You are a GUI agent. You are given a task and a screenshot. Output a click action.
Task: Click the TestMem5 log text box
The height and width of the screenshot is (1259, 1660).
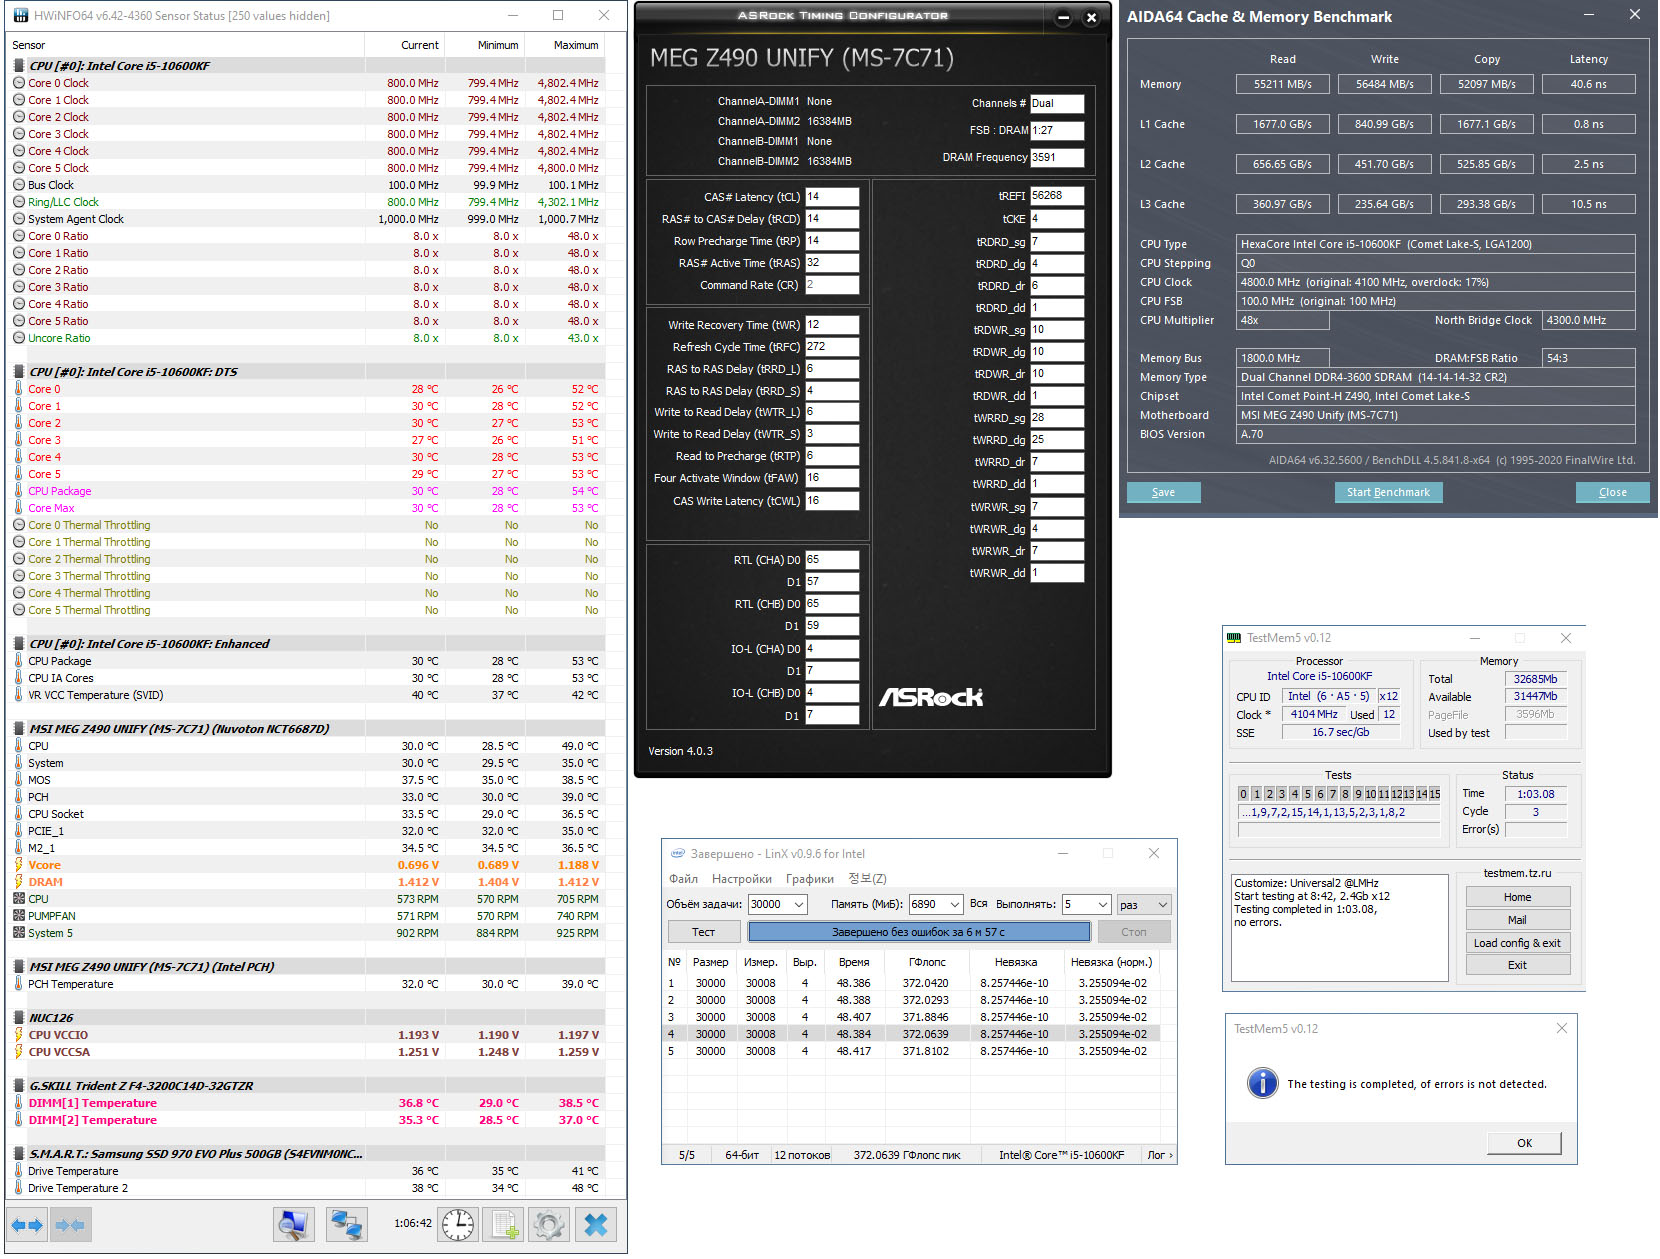(x=1340, y=928)
